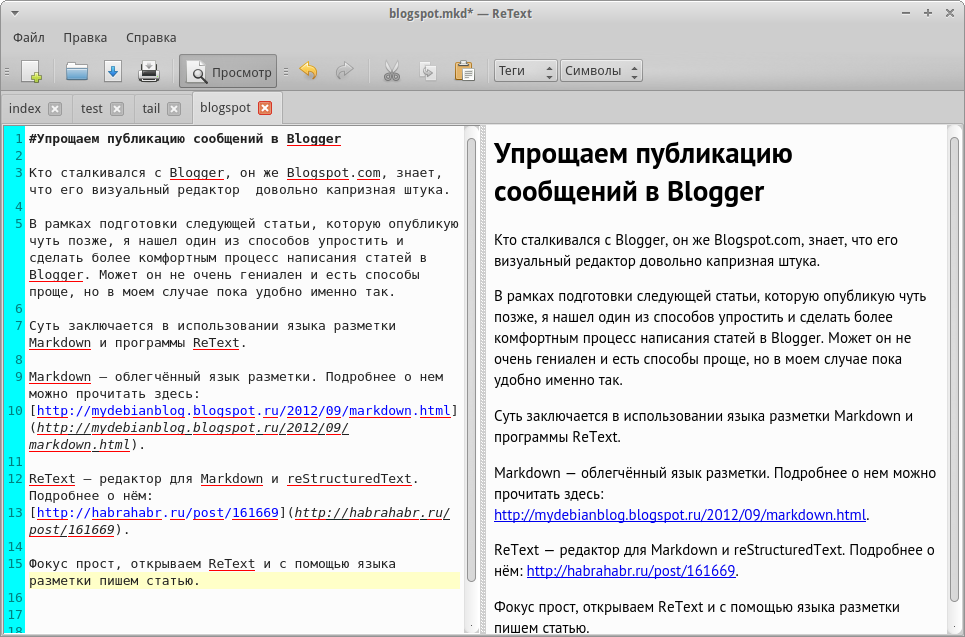Switch to the index tab

(25, 109)
